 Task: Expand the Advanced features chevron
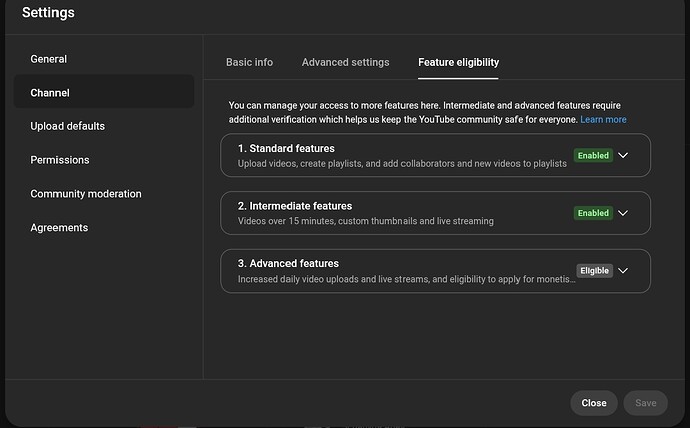tap(623, 271)
